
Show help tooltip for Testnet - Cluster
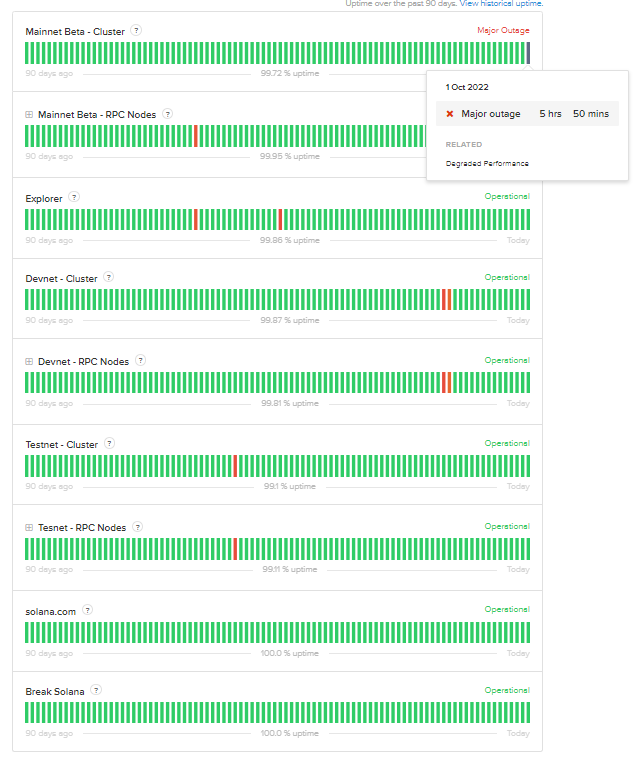109,443
